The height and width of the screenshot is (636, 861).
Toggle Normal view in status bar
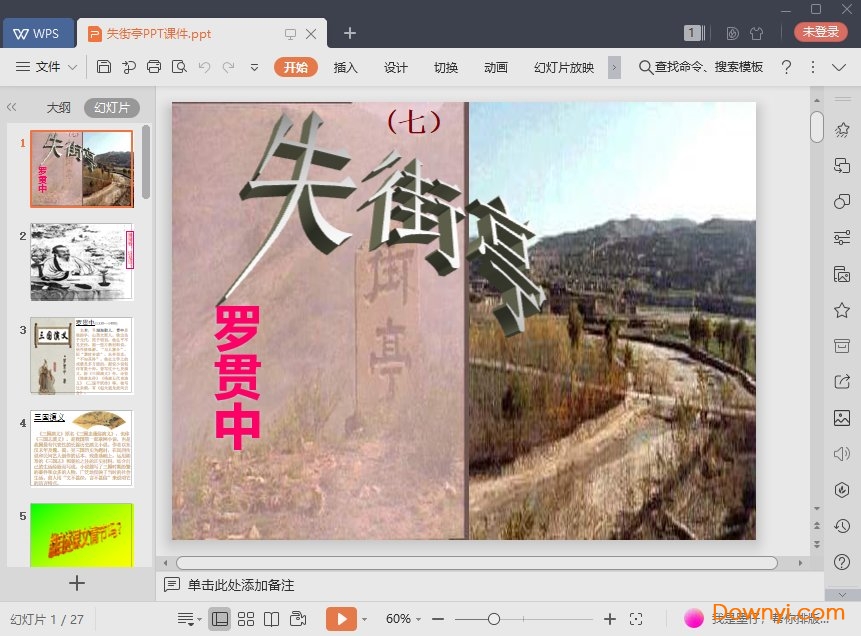pyautogui.click(x=220, y=618)
